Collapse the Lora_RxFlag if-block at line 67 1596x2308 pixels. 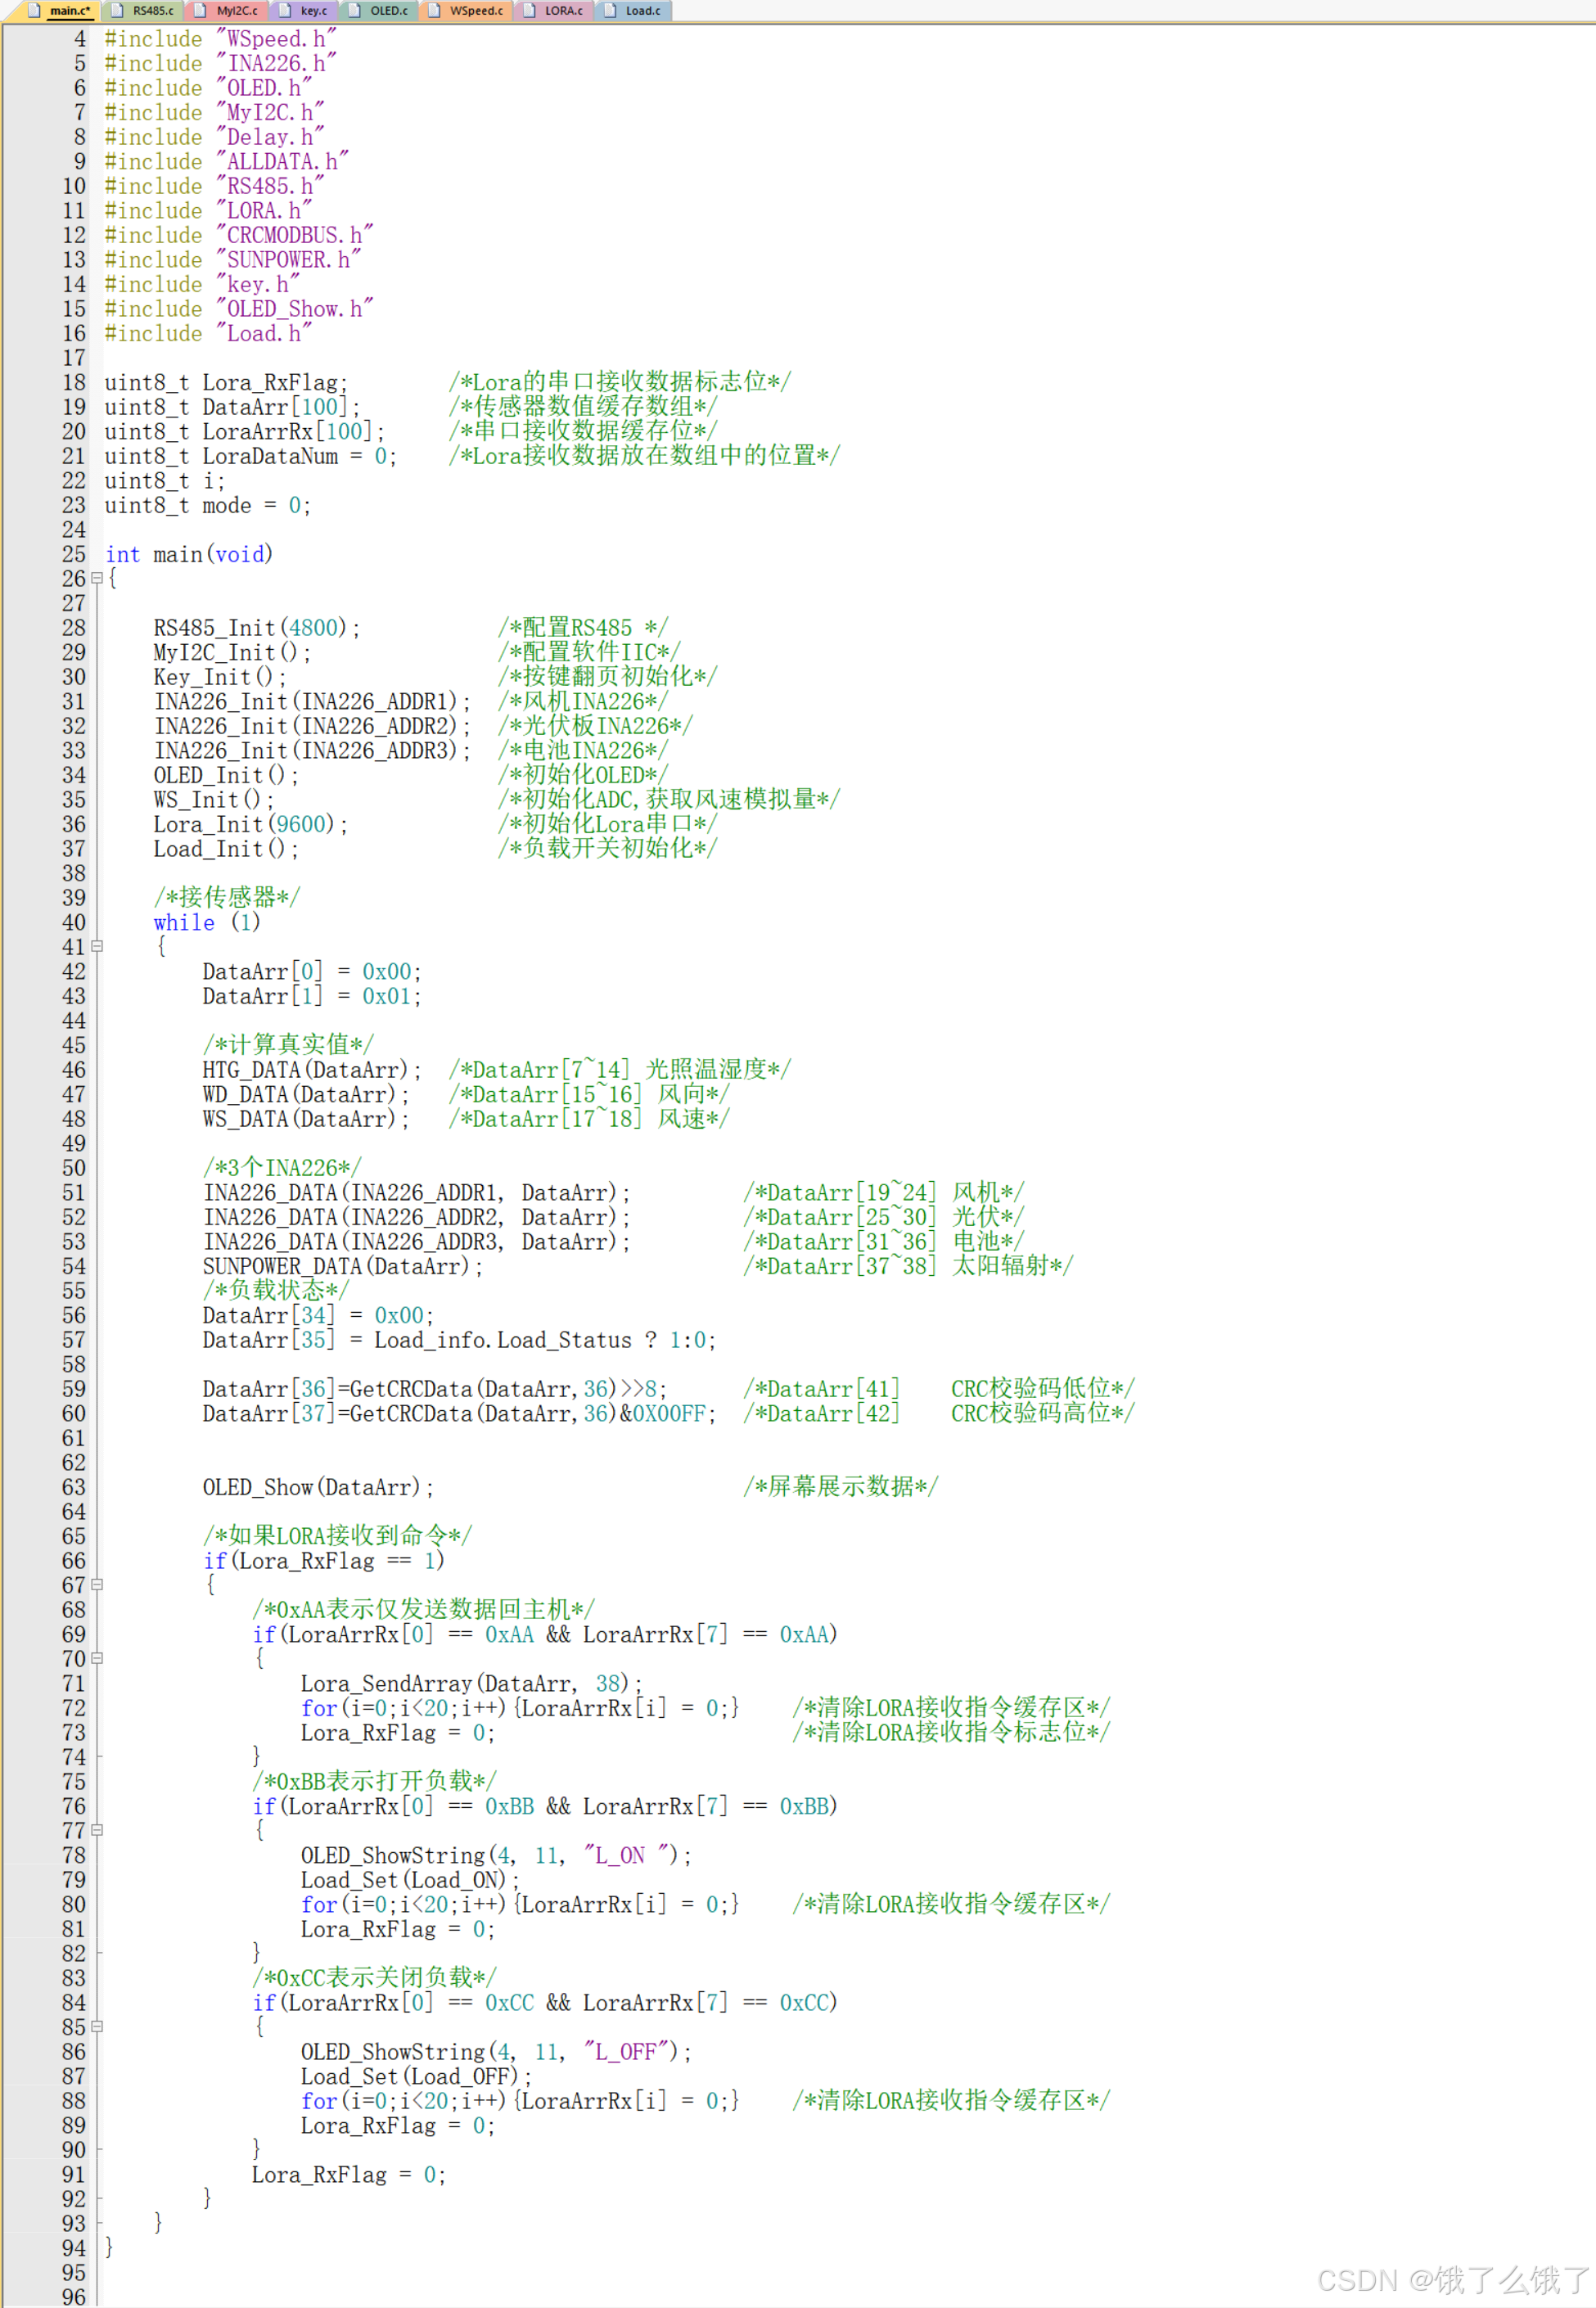(97, 1585)
